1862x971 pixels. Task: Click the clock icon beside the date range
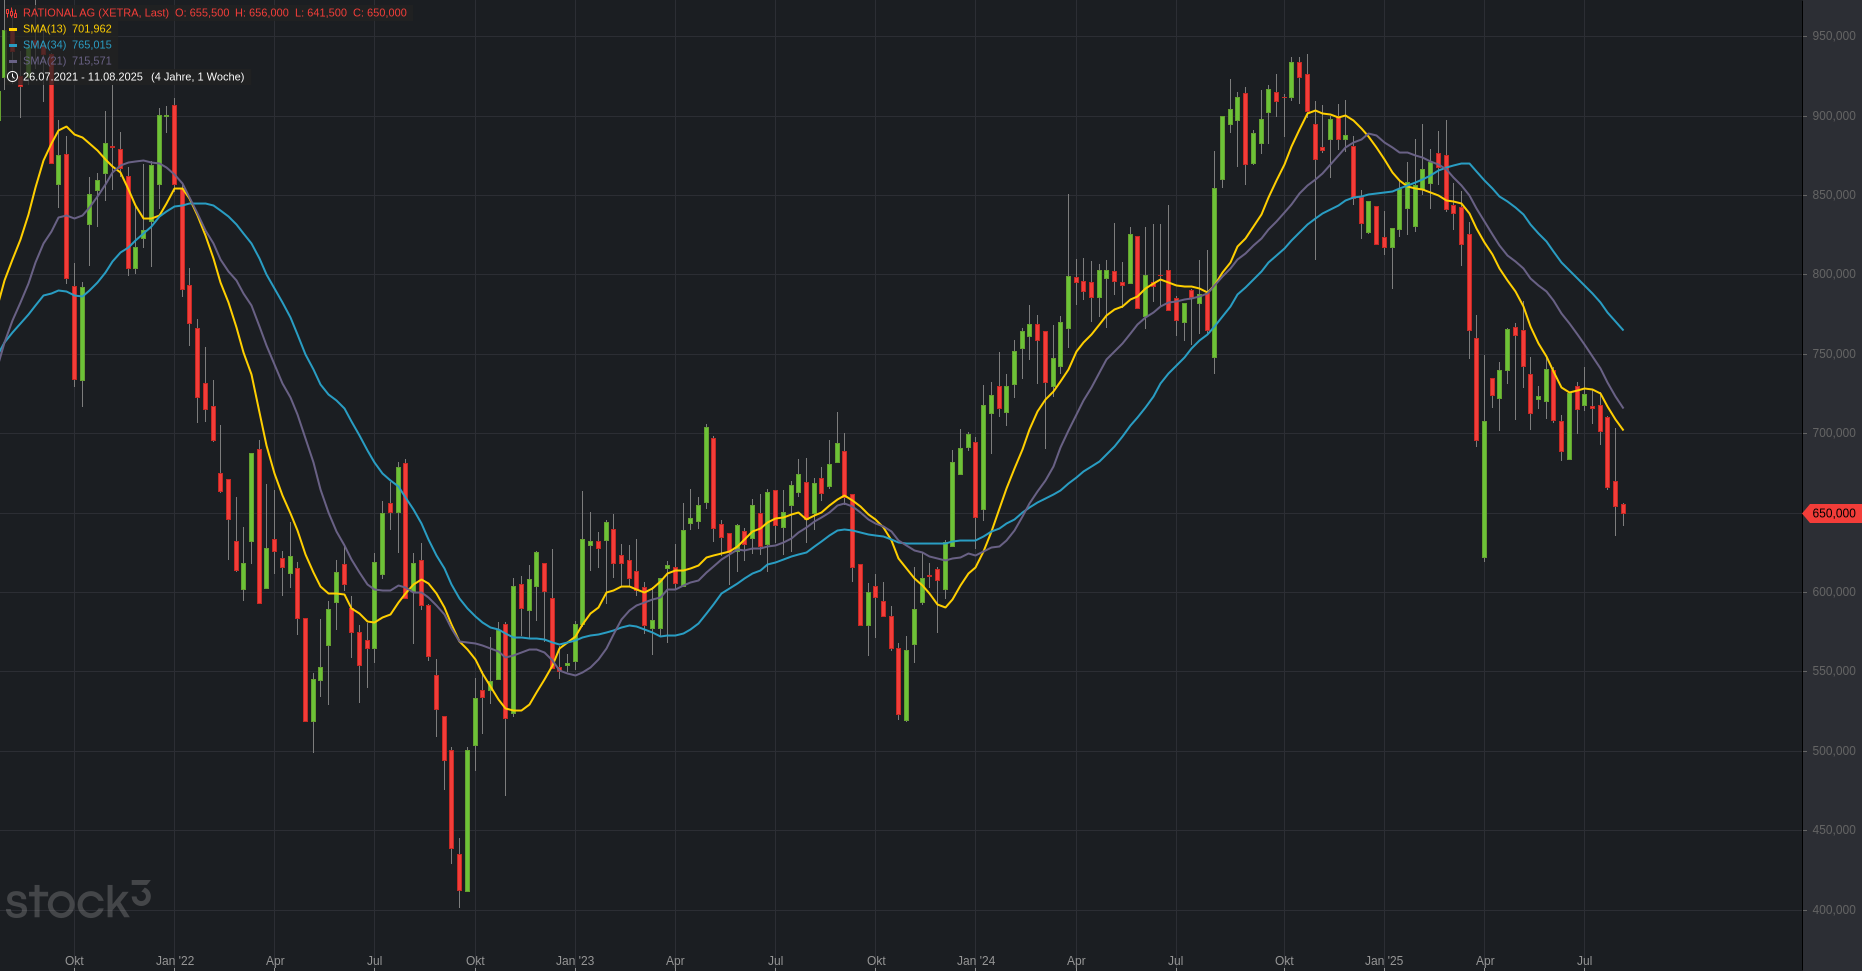[x=13, y=77]
